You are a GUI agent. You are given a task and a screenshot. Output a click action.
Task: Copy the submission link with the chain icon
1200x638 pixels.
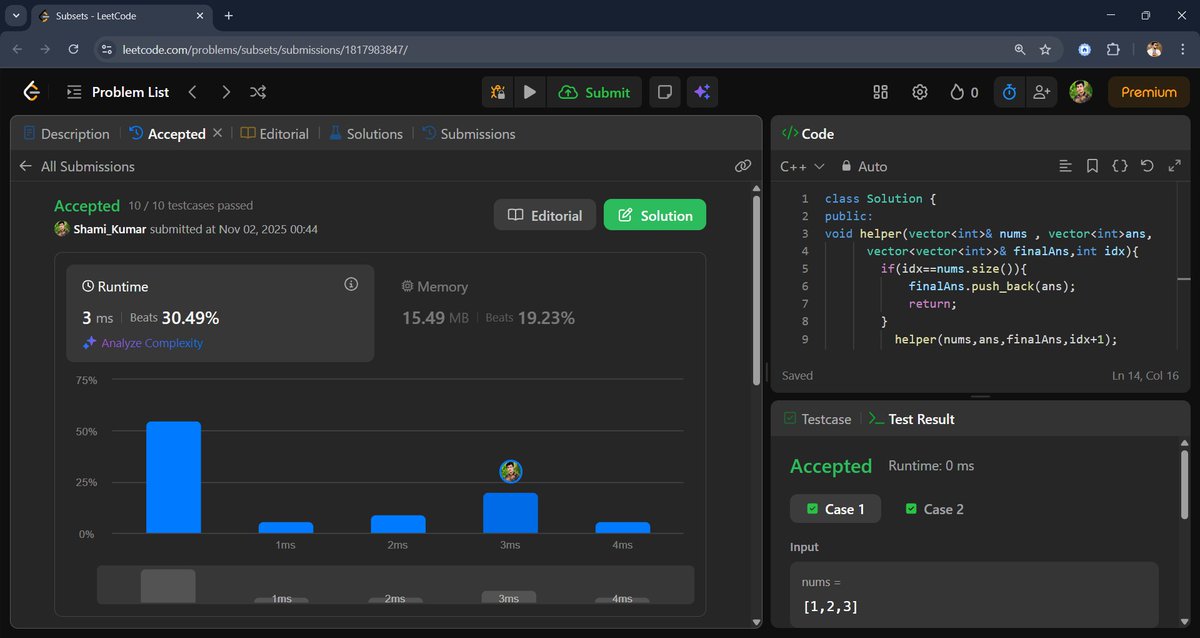pyautogui.click(x=742, y=165)
